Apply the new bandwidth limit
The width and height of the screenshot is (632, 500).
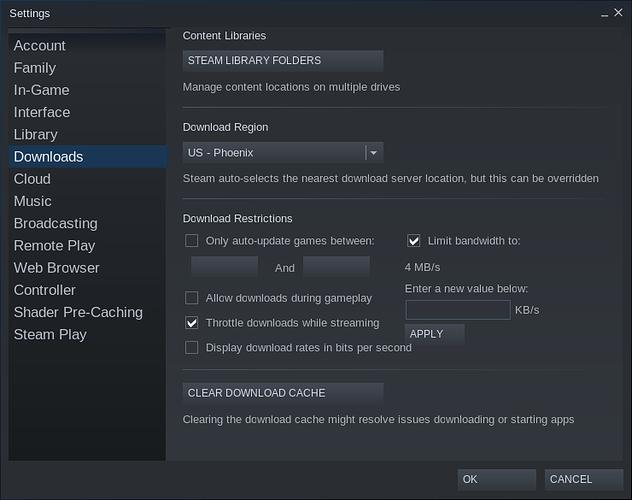pos(434,334)
